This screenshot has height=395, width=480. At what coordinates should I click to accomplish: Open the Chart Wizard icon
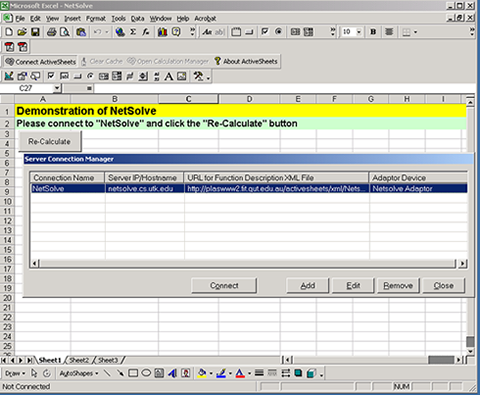162,32
